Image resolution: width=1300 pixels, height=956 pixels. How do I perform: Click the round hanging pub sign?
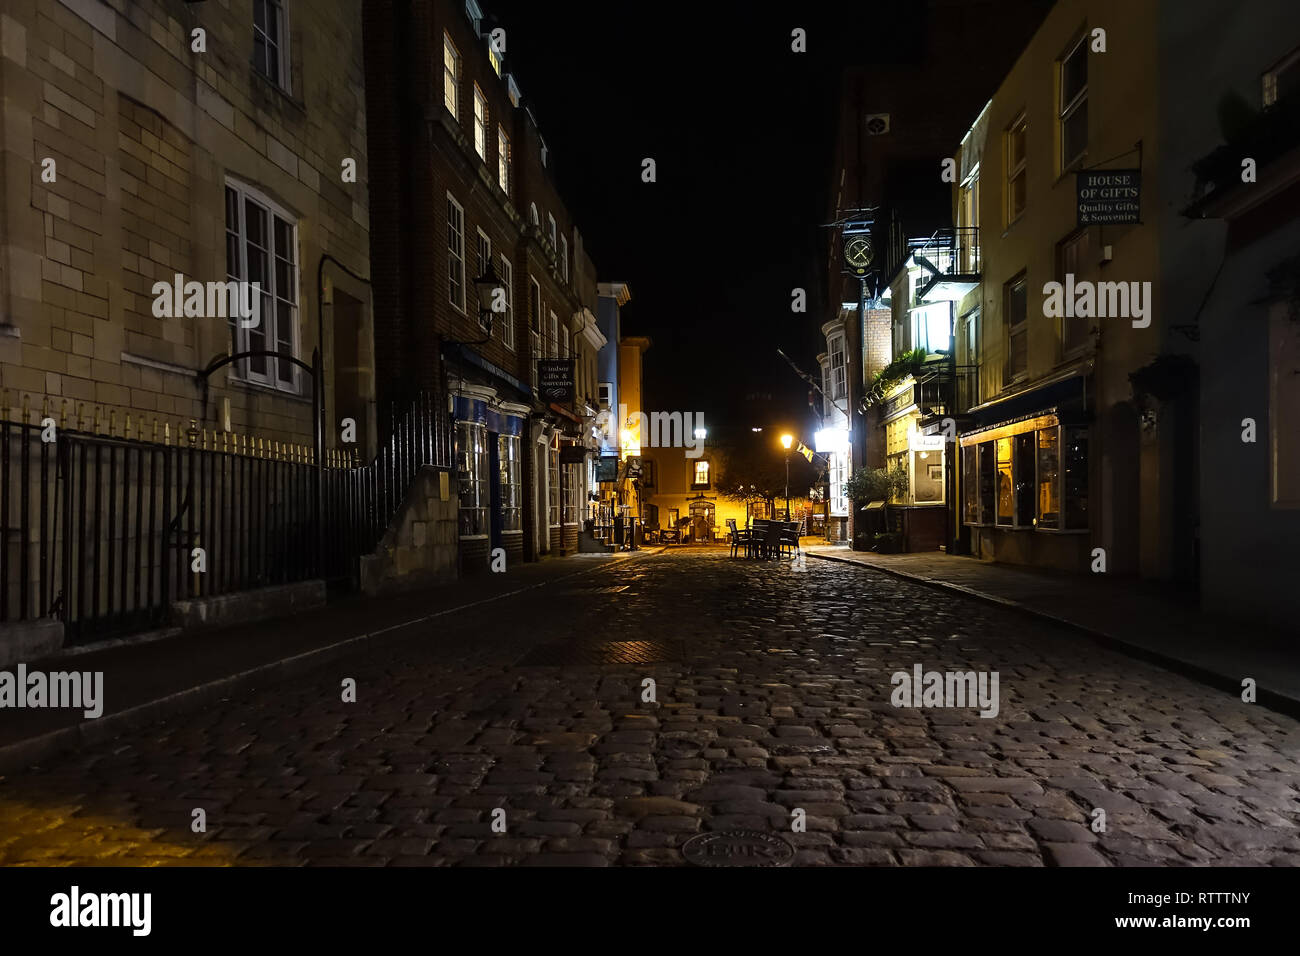coord(858,253)
